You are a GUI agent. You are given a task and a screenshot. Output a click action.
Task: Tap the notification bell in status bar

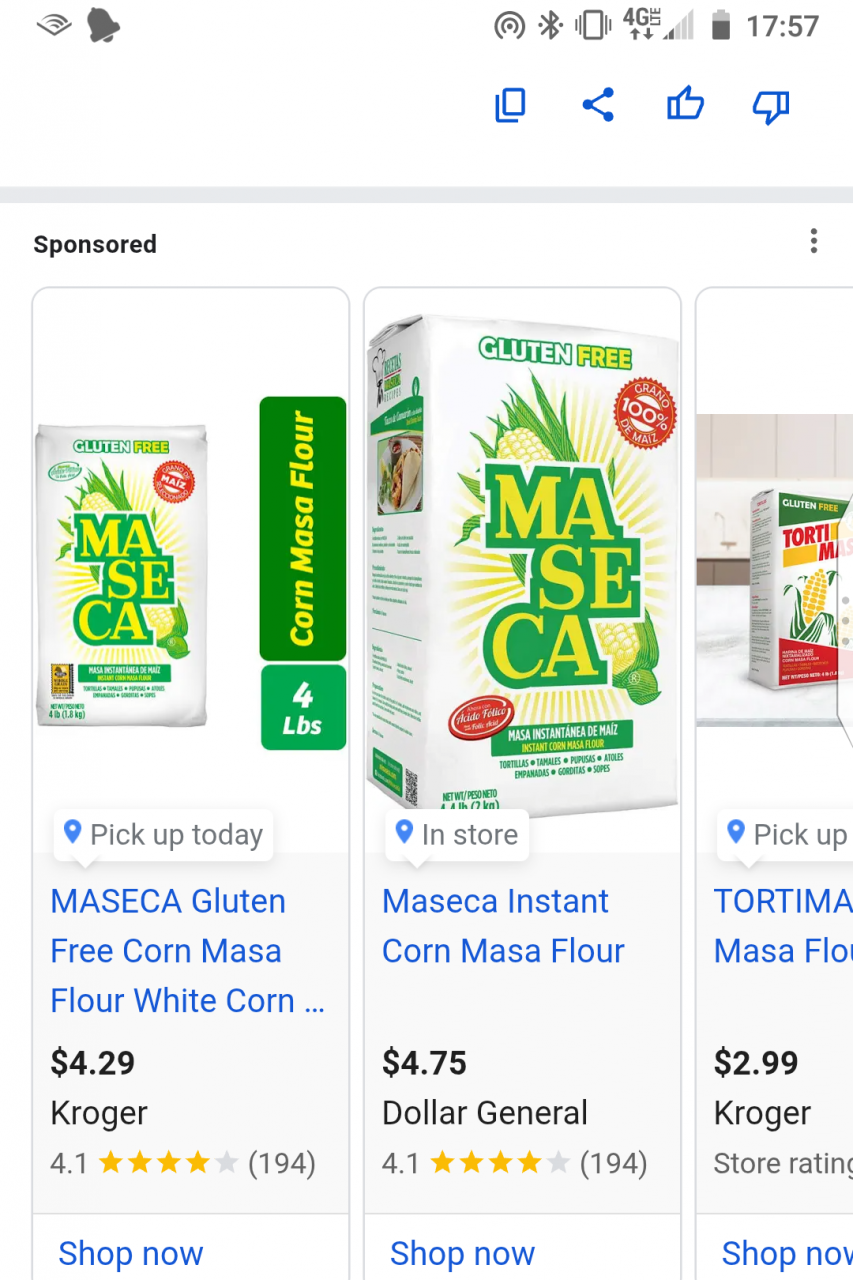103,27
